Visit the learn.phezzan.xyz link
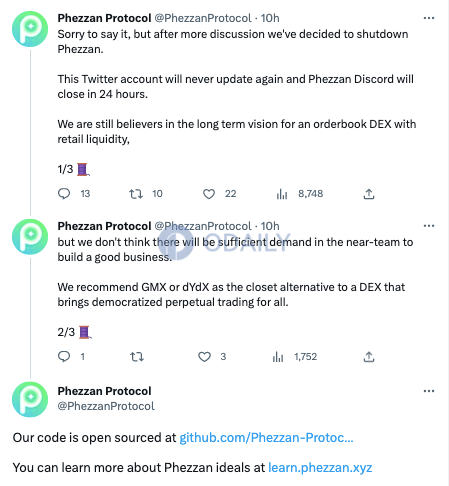 tap(320, 468)
